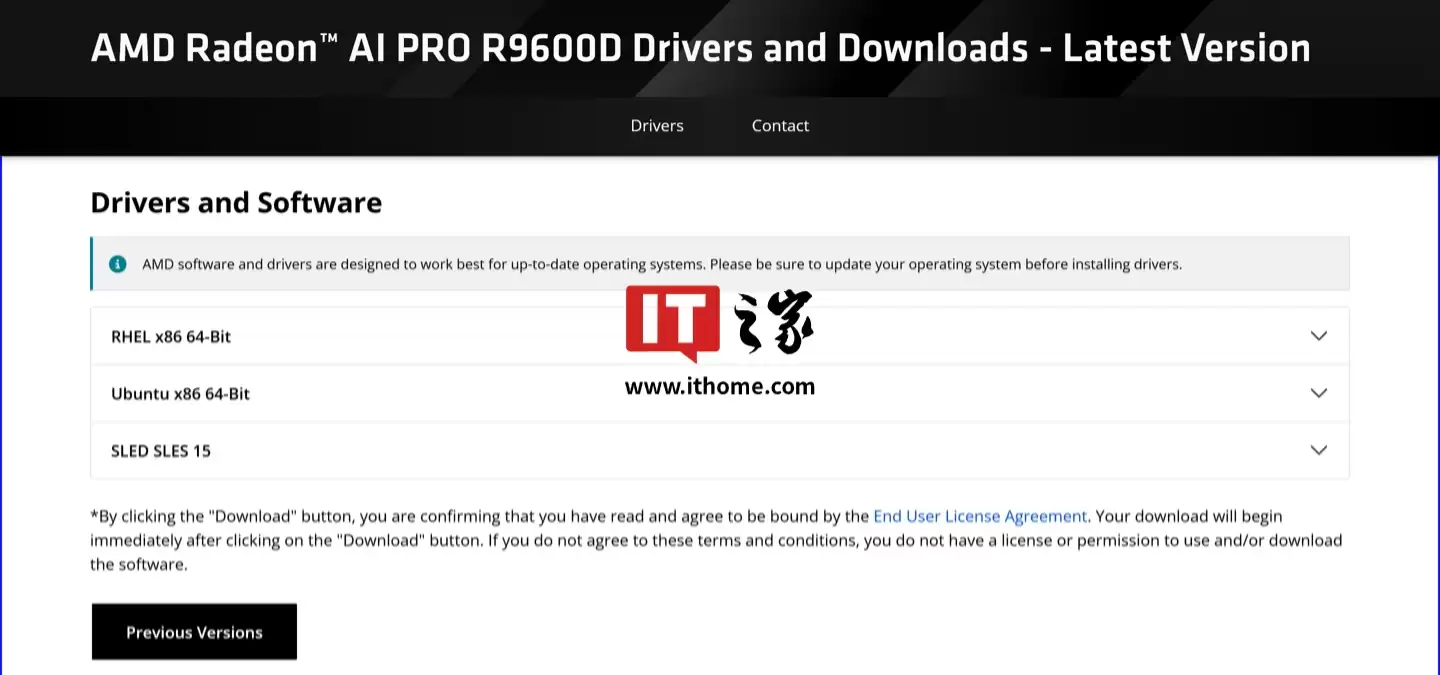Click the chevron icon on Ubuntu row
1440x675 pixels.
point(1318,393)
